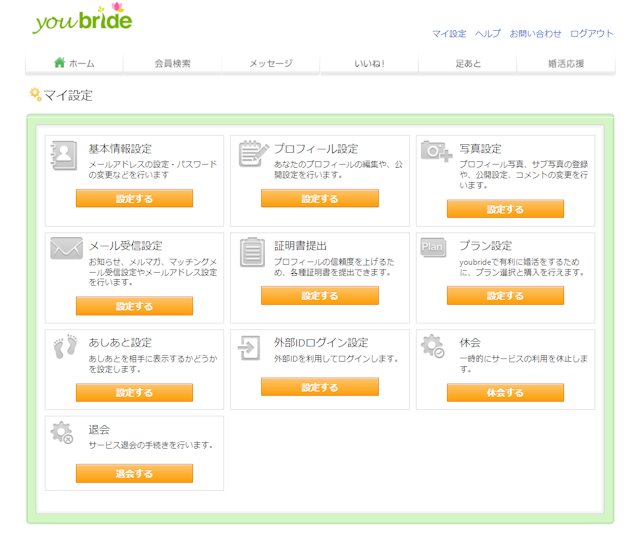
Task: Click the camera icon beside 写真設定
Action: (435, 152)
